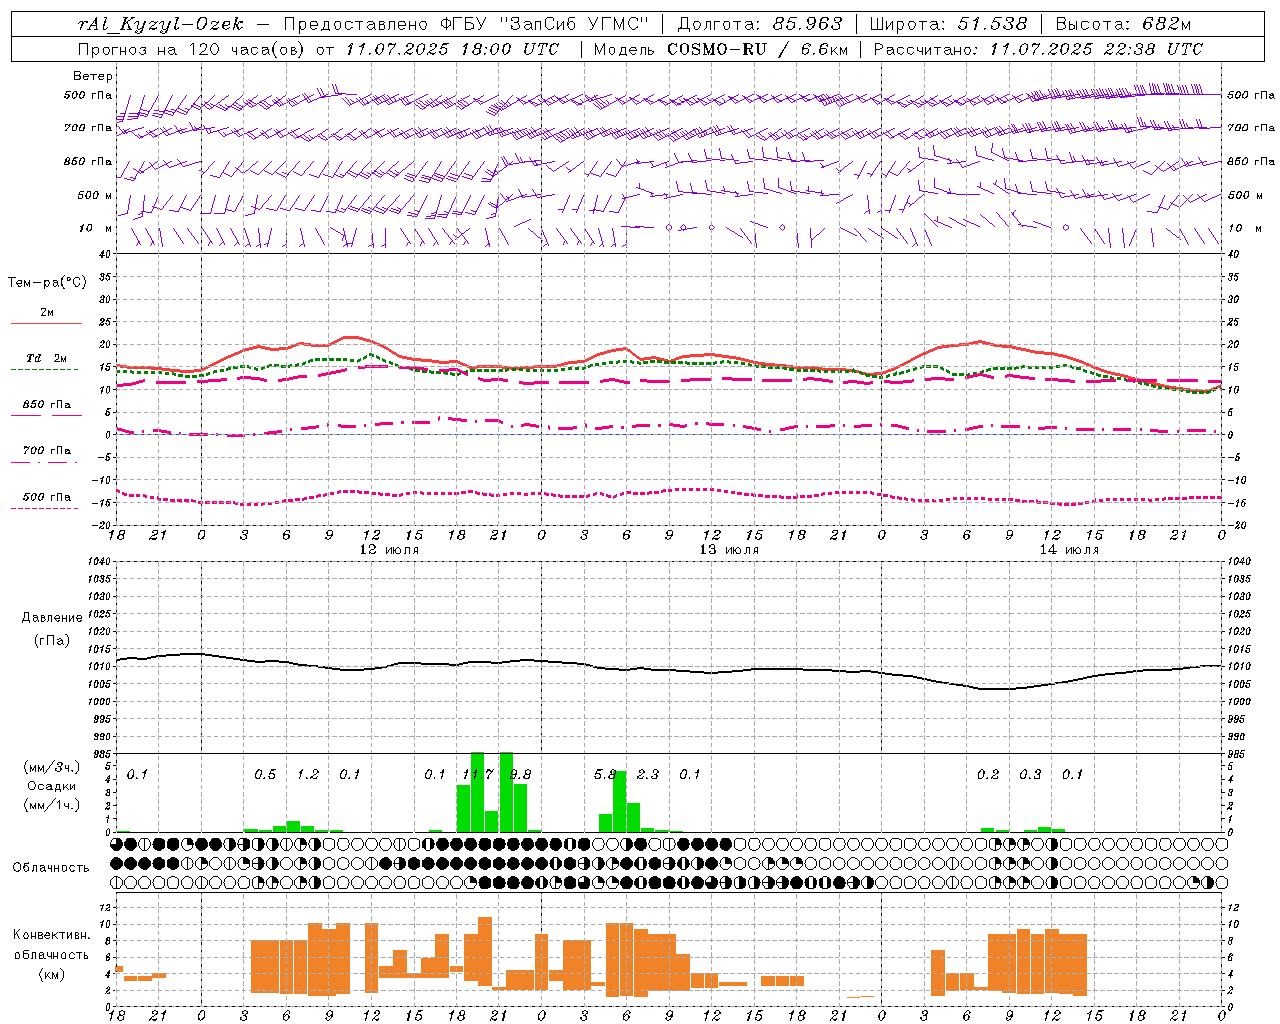Viewport: 1280px width, 1024px height.
Task: Click the Долгота: 85.963 value
Action: coord(760,24)
